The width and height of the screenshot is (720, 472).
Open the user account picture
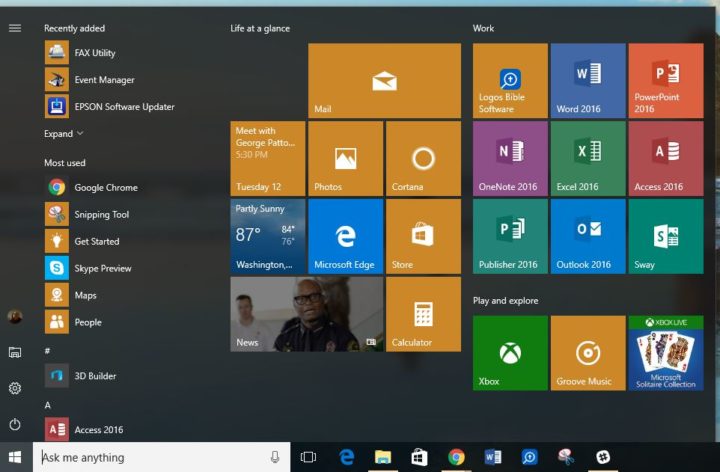(x=15, y=316)
